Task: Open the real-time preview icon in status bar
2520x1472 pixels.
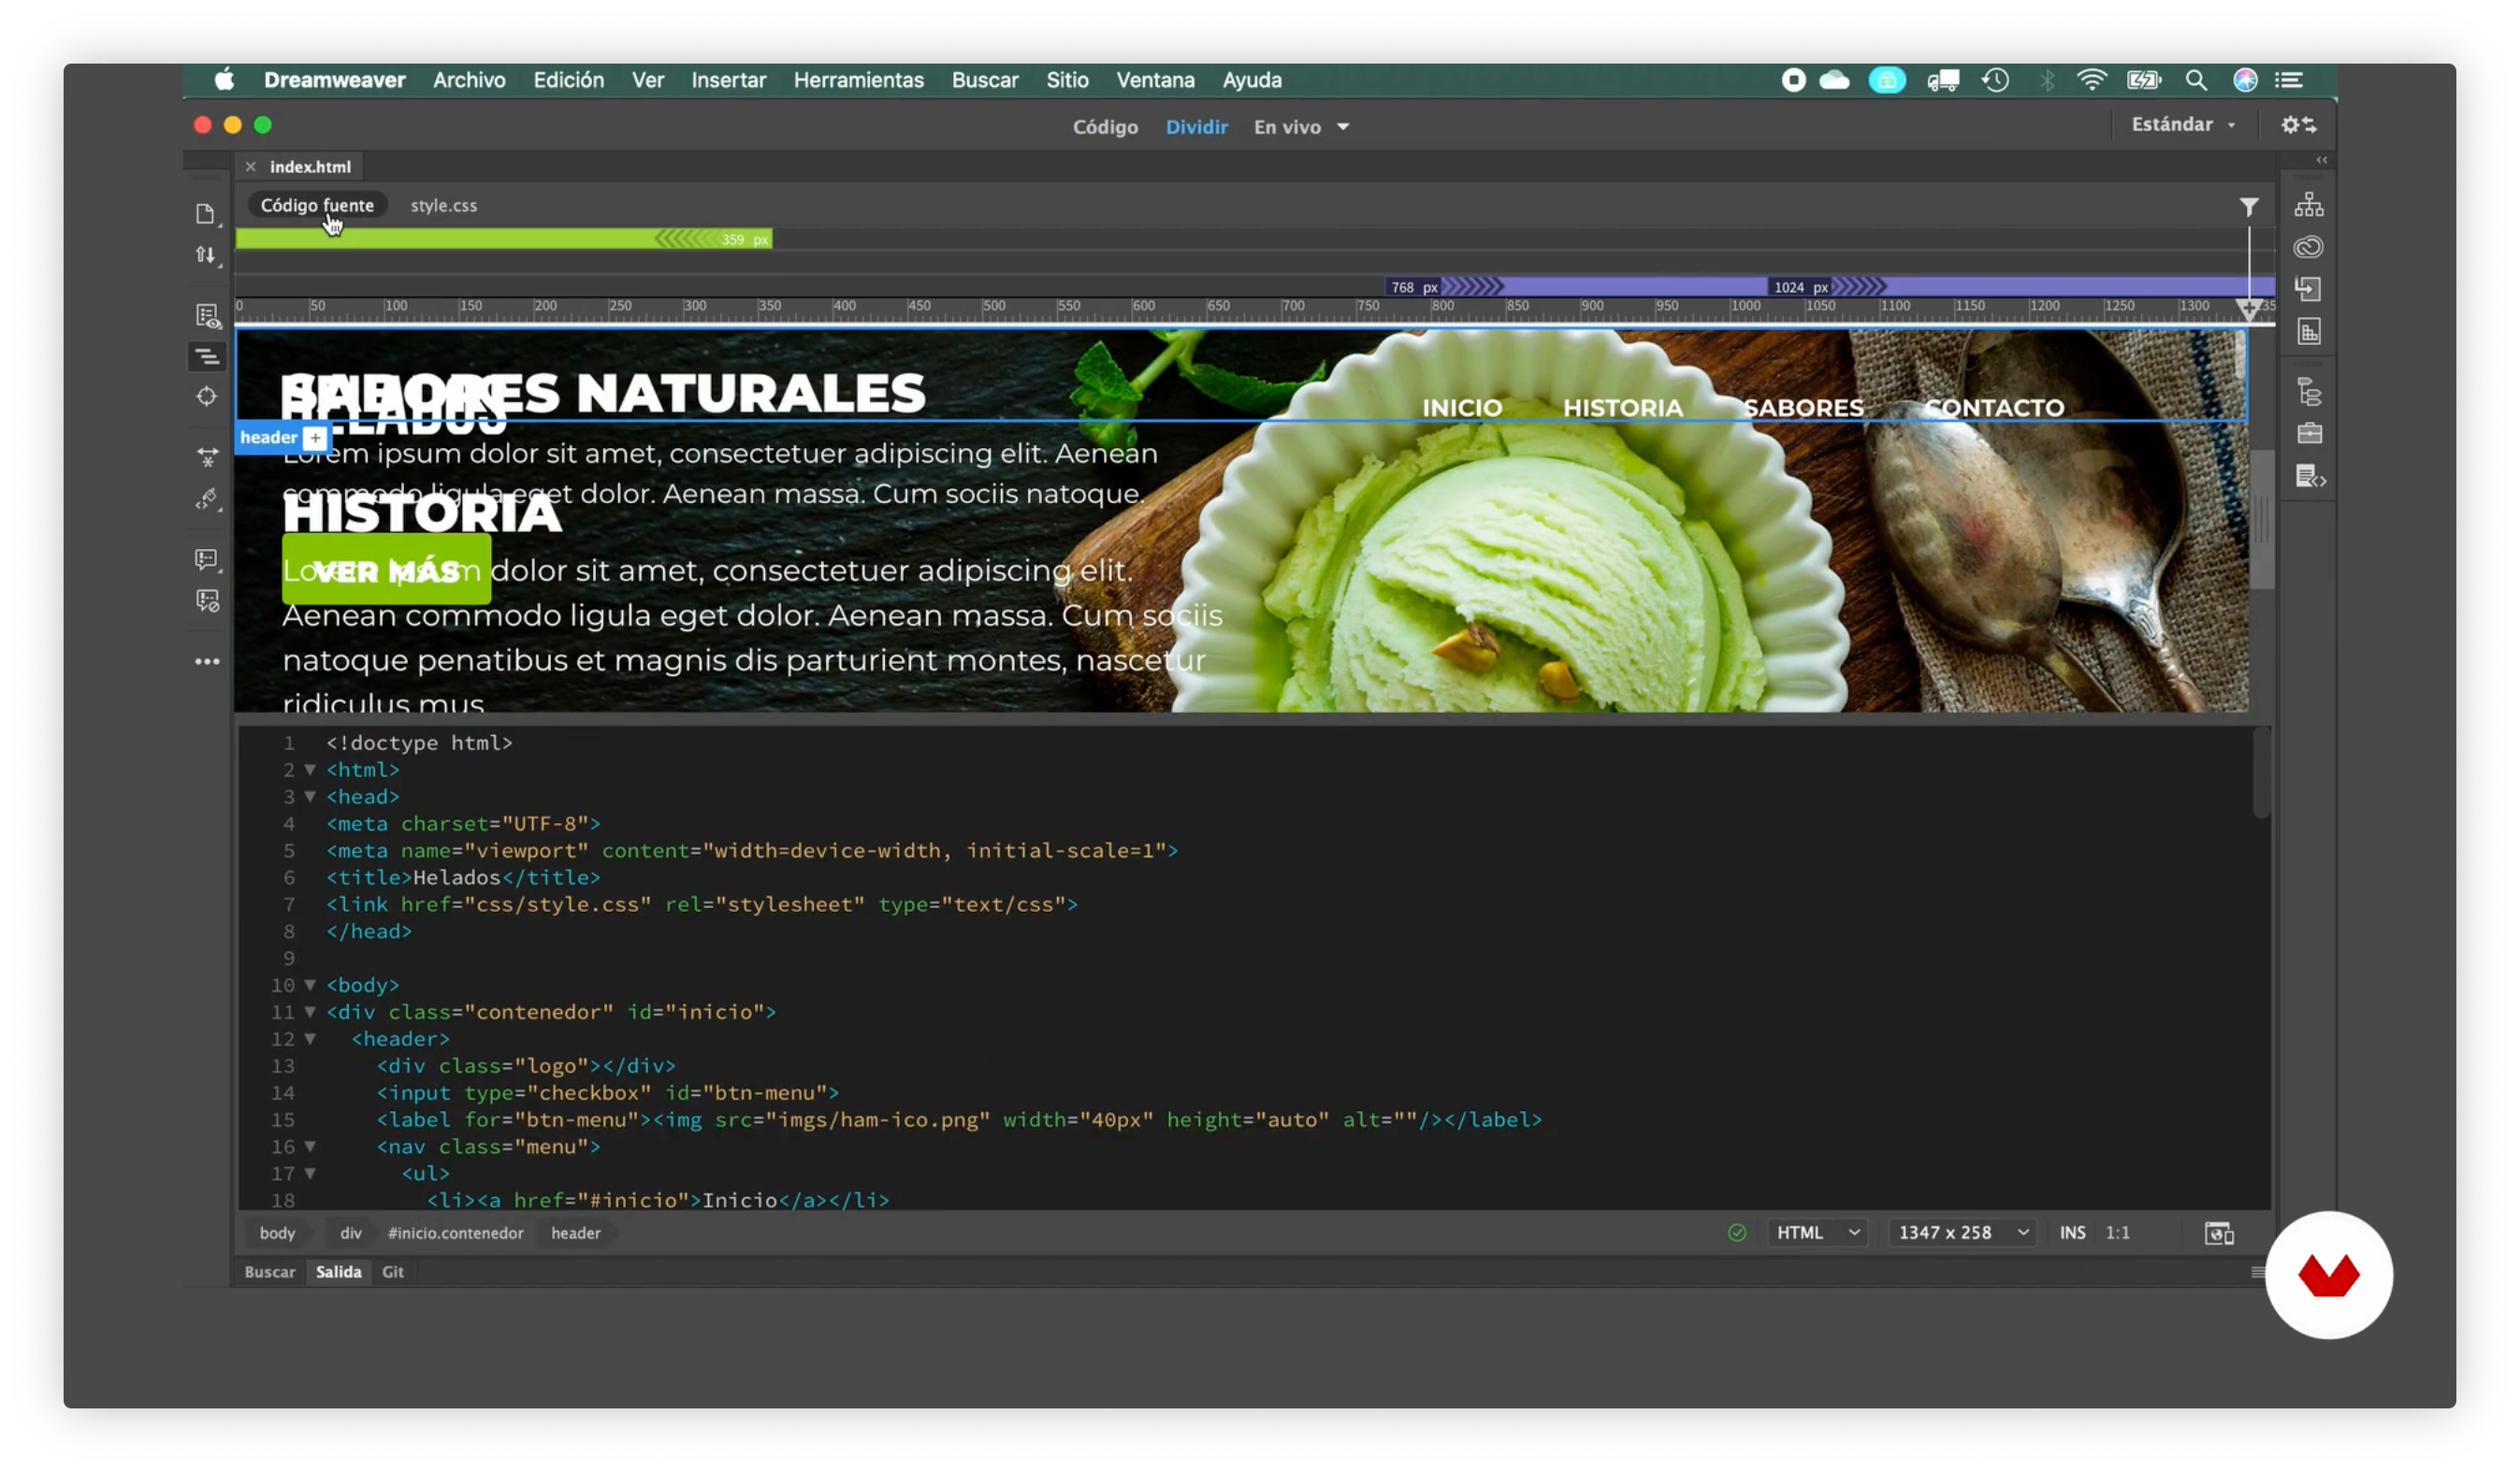Action: (x=2218, y=1233)
